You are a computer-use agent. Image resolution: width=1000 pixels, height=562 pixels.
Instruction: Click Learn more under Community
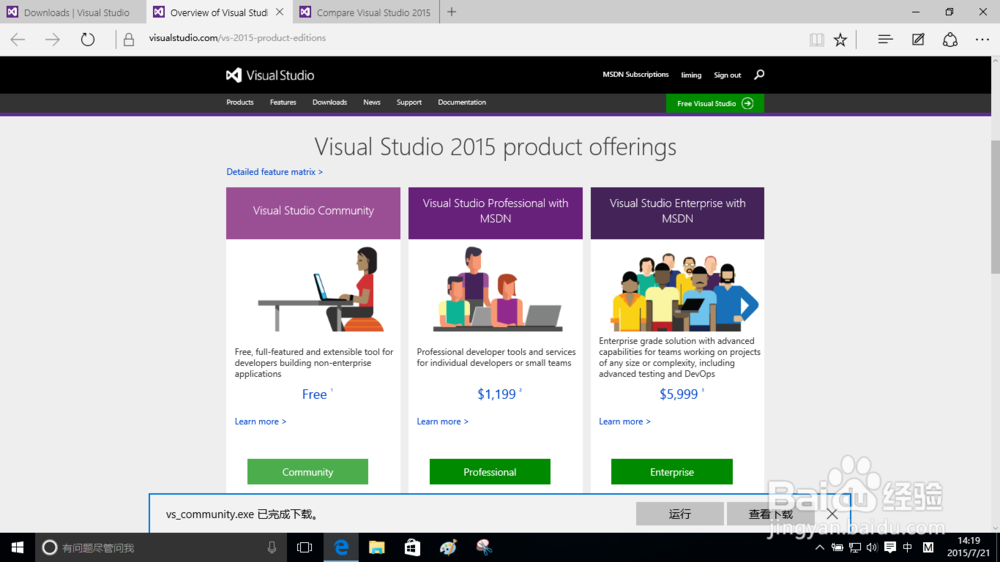point(260,422)
